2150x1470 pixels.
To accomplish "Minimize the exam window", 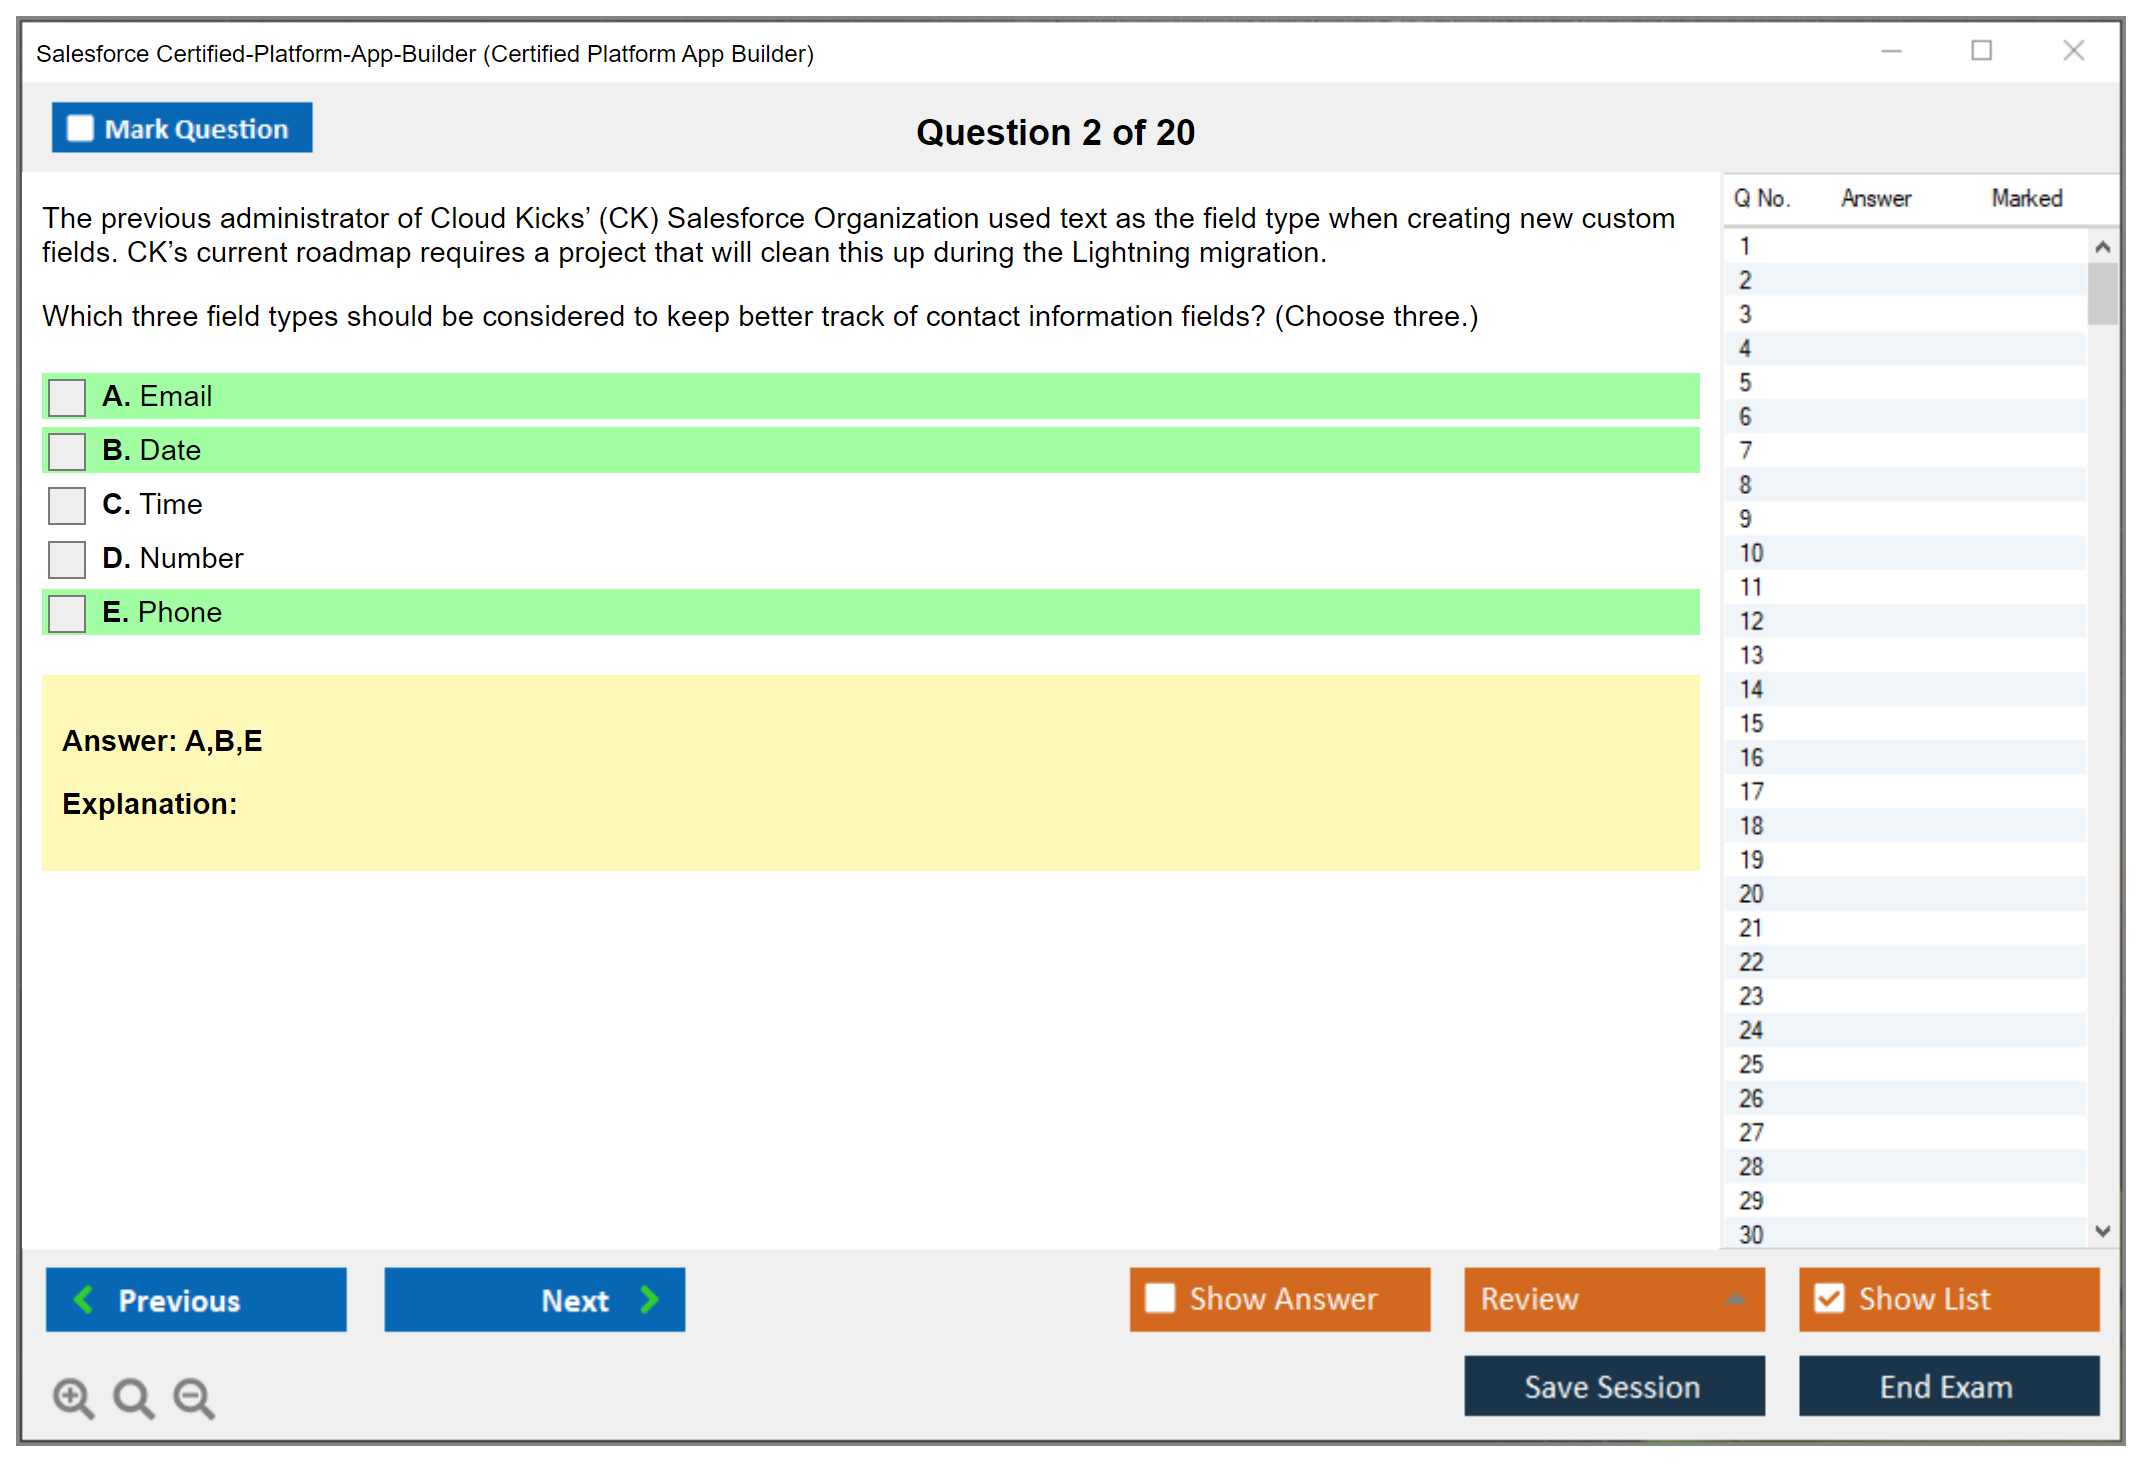I will [x=1891, y=51].
